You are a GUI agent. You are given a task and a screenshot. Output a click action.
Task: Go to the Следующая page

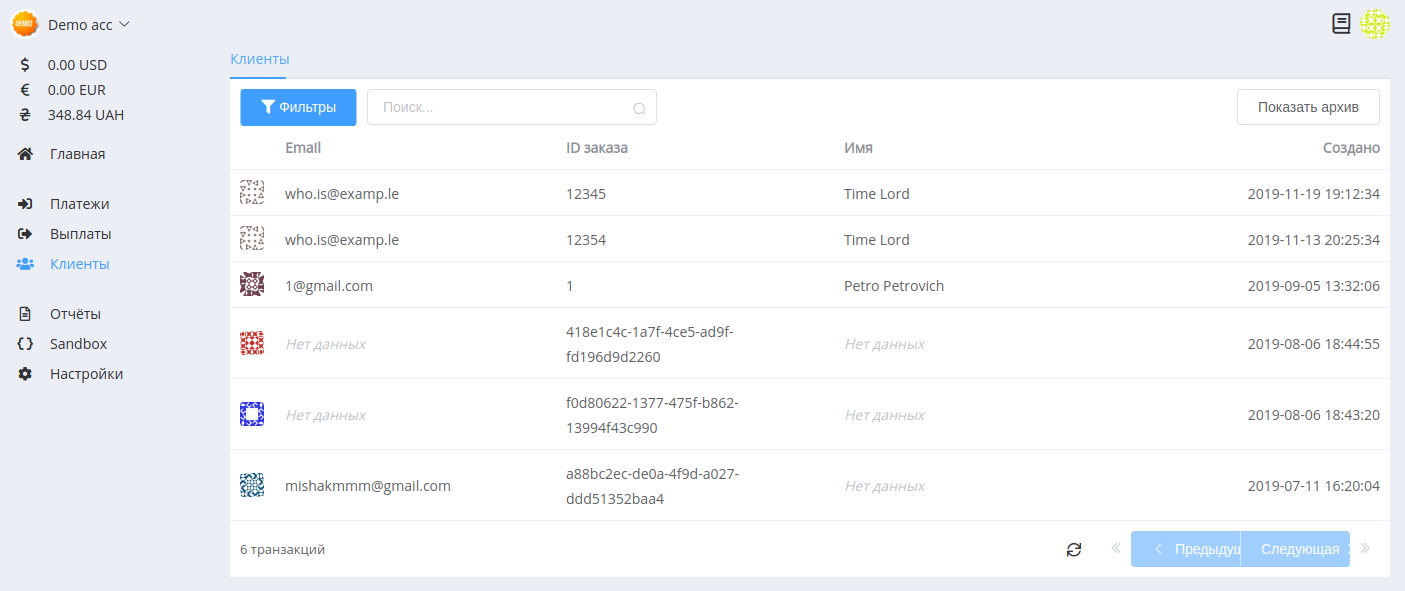pyautogui.click(x=1296, y=549)
